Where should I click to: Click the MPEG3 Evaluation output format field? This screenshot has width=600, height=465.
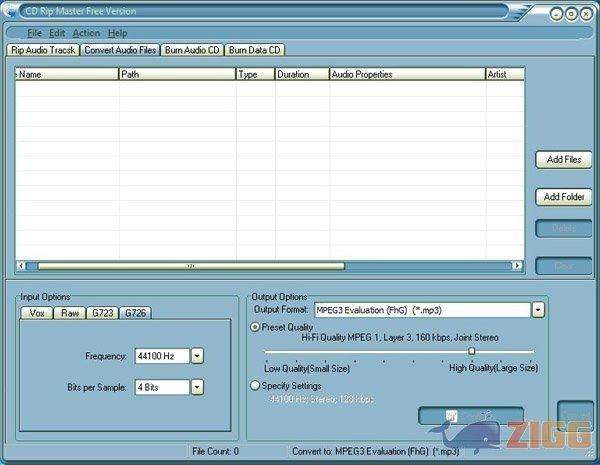tap(422, 310)
